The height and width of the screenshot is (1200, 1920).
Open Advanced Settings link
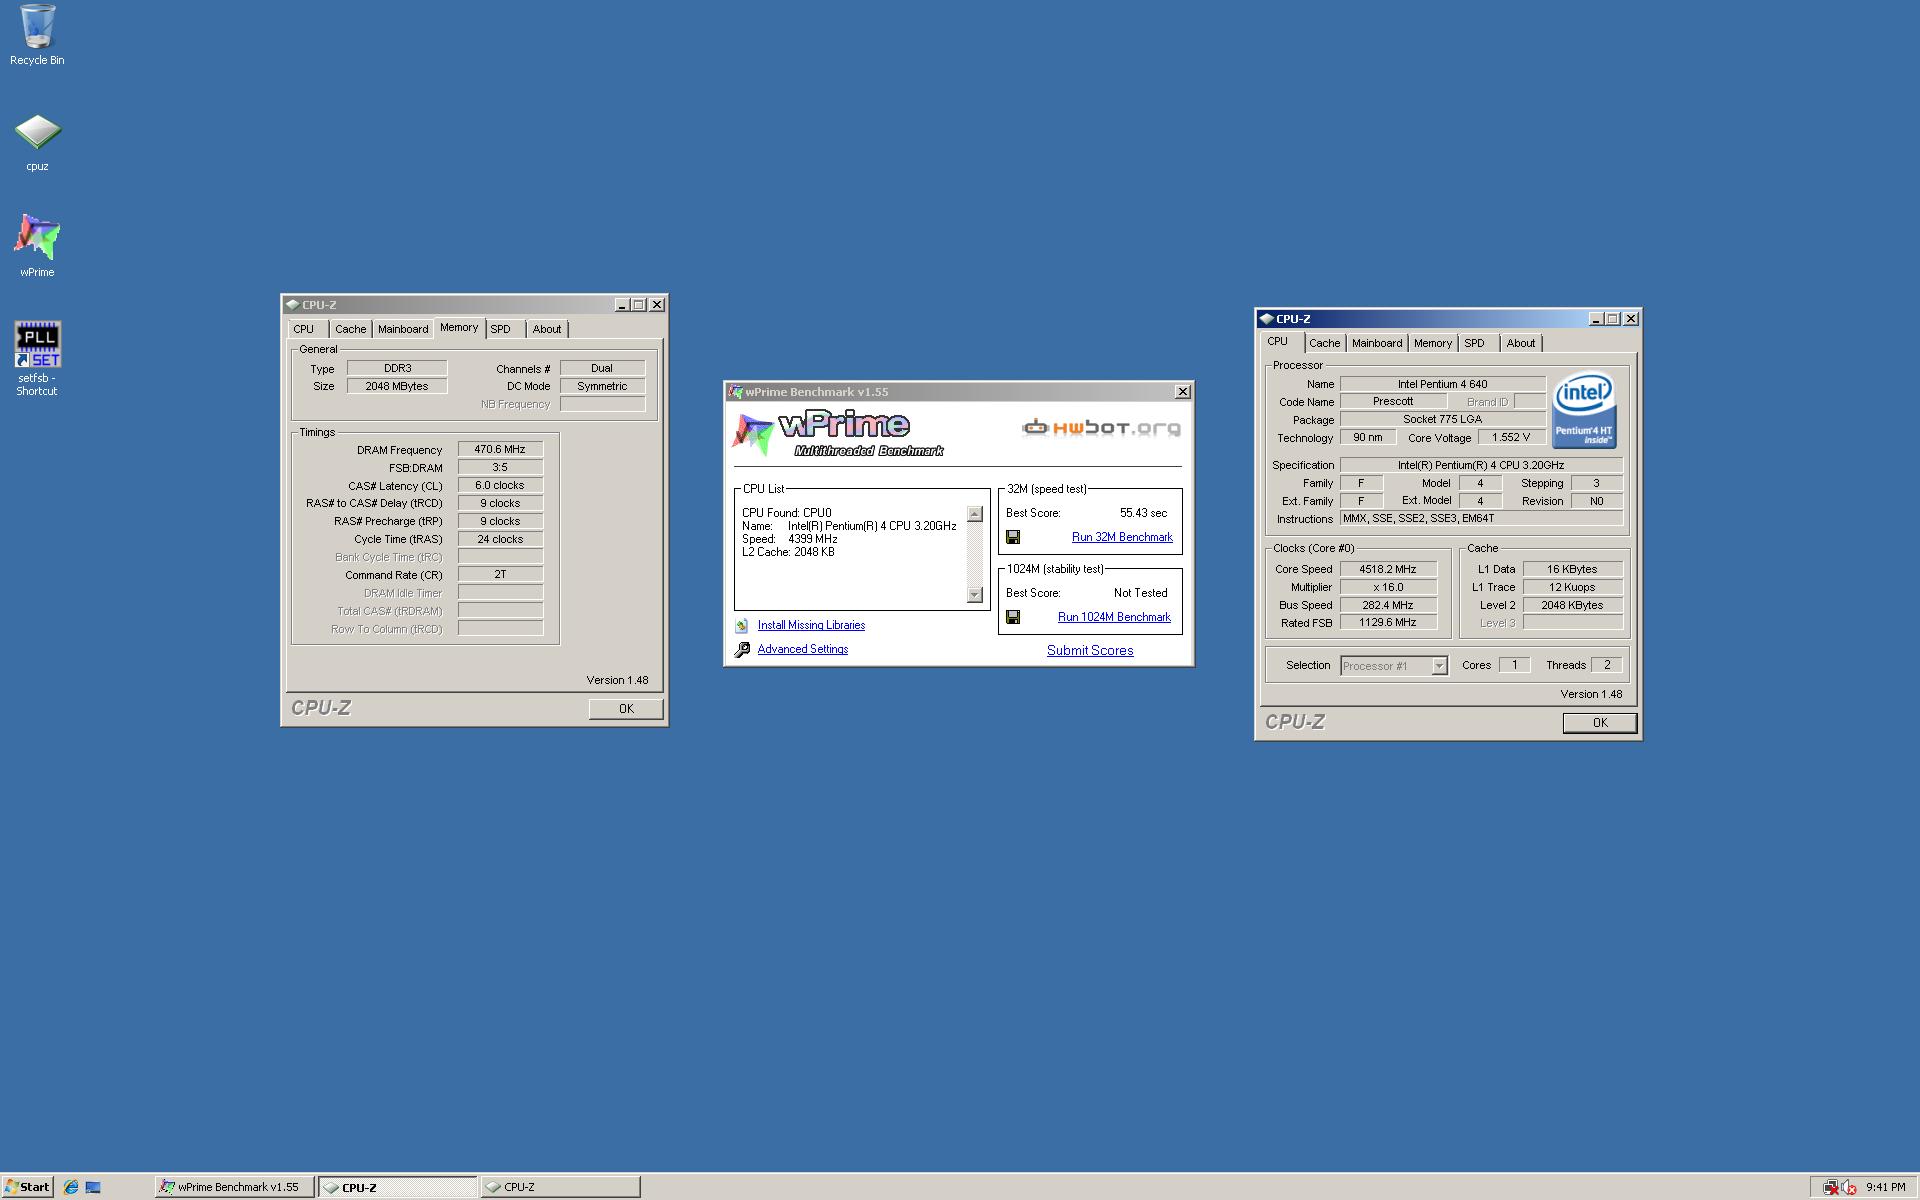(802, 649)
